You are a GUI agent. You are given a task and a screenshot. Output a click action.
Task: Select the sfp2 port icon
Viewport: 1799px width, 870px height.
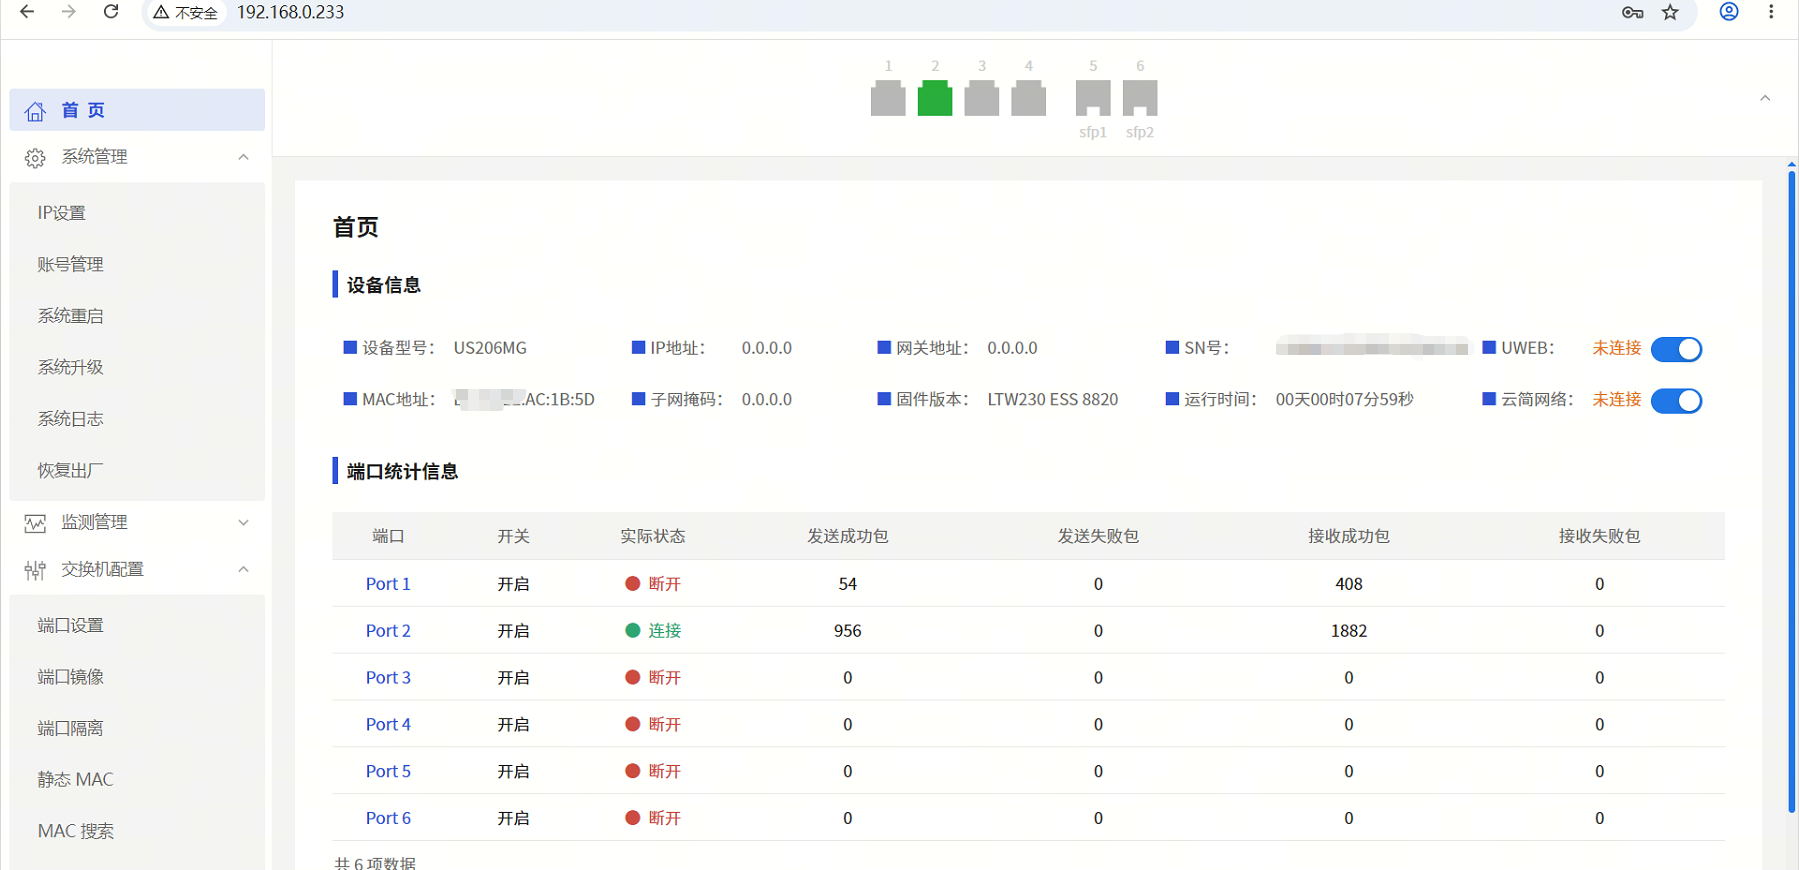click(1140, 98)
